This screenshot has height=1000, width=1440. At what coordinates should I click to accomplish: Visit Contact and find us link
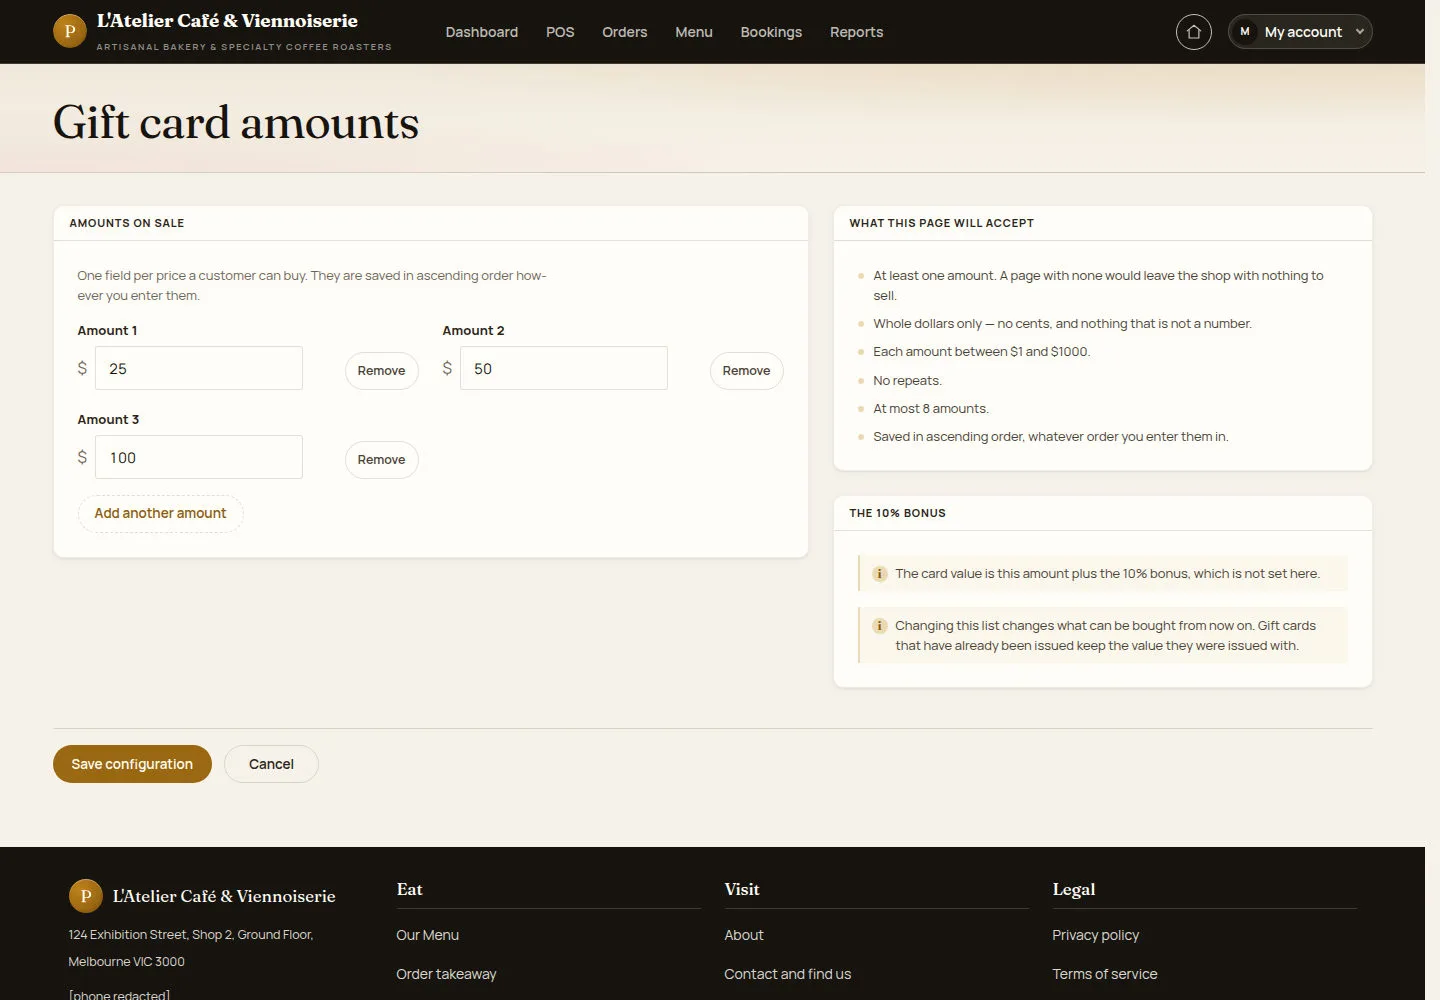788,974
